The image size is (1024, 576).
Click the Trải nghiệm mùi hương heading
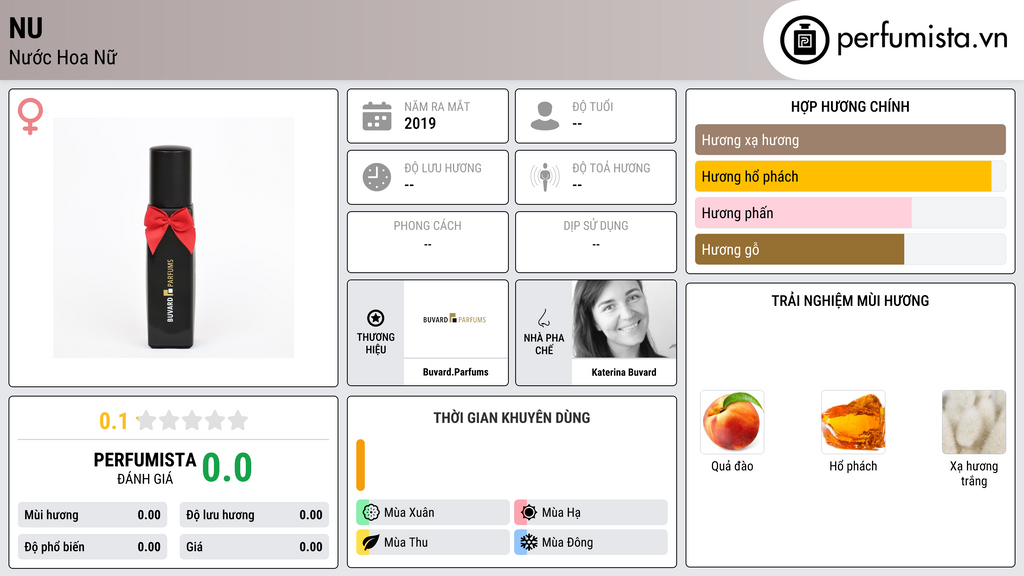850,300
